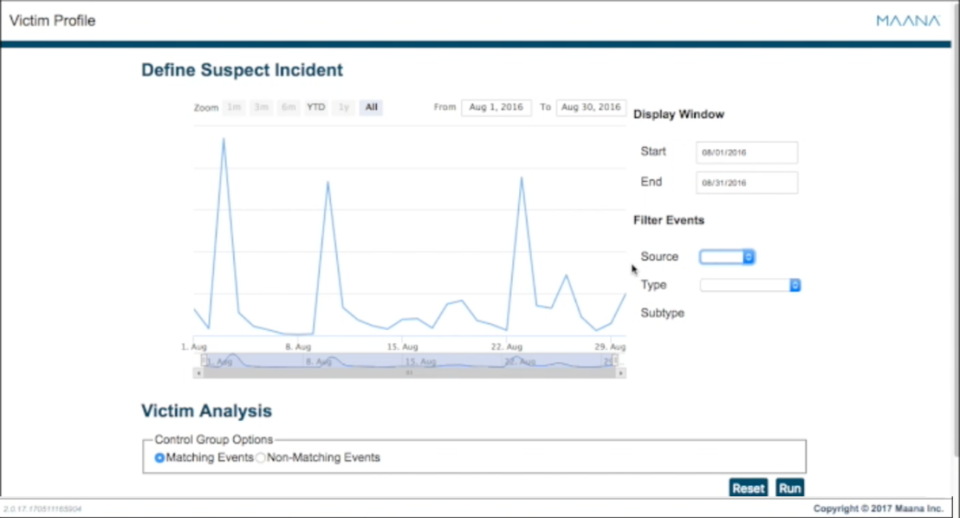
Task: Select Non-Matching Events radio option
Action: coord(261,458)
